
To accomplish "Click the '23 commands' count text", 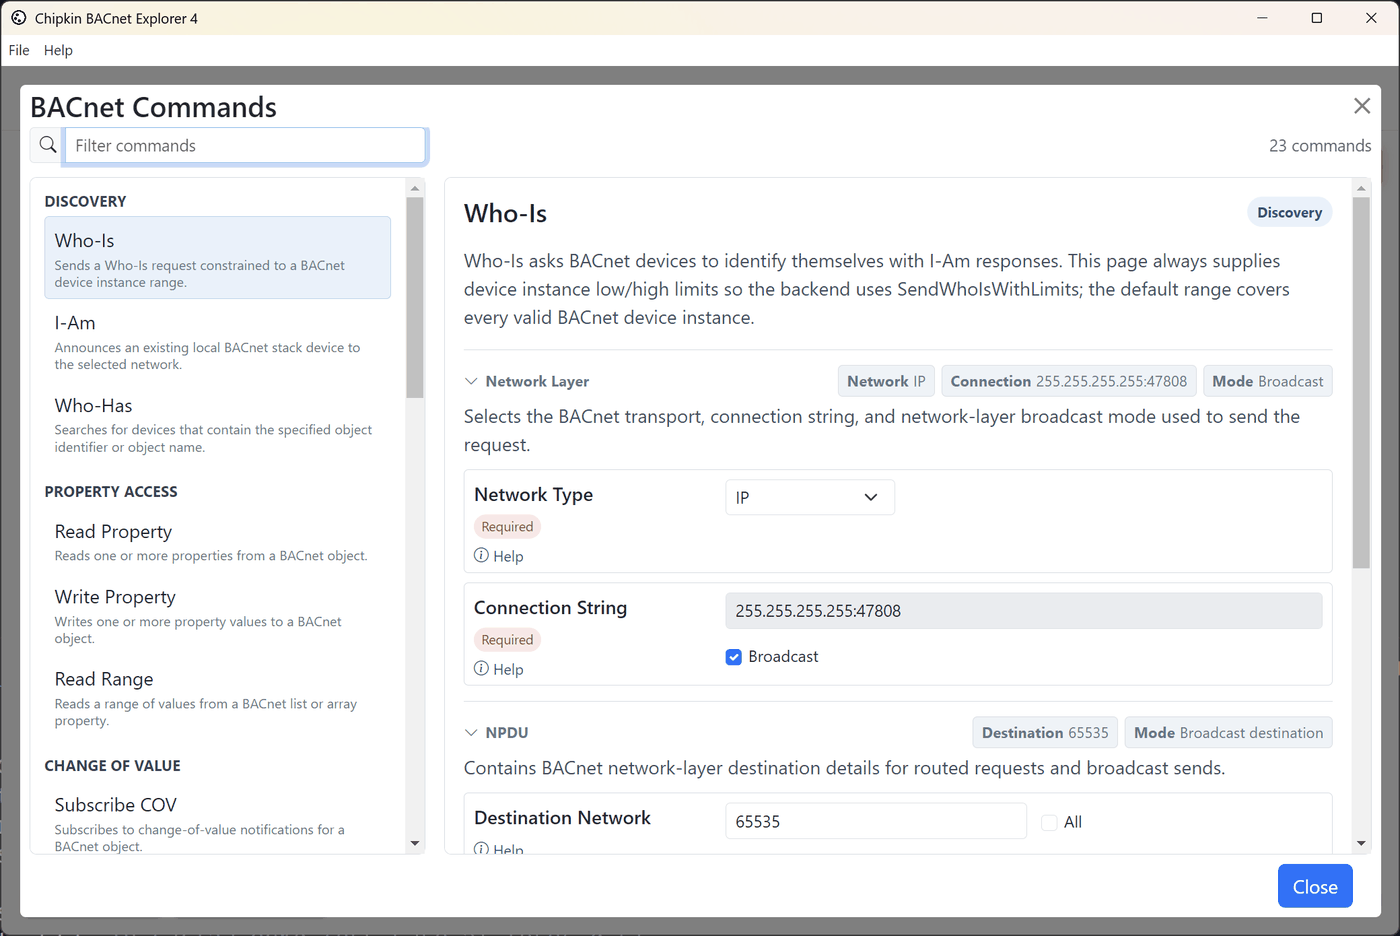I will tap(1320, 145).
